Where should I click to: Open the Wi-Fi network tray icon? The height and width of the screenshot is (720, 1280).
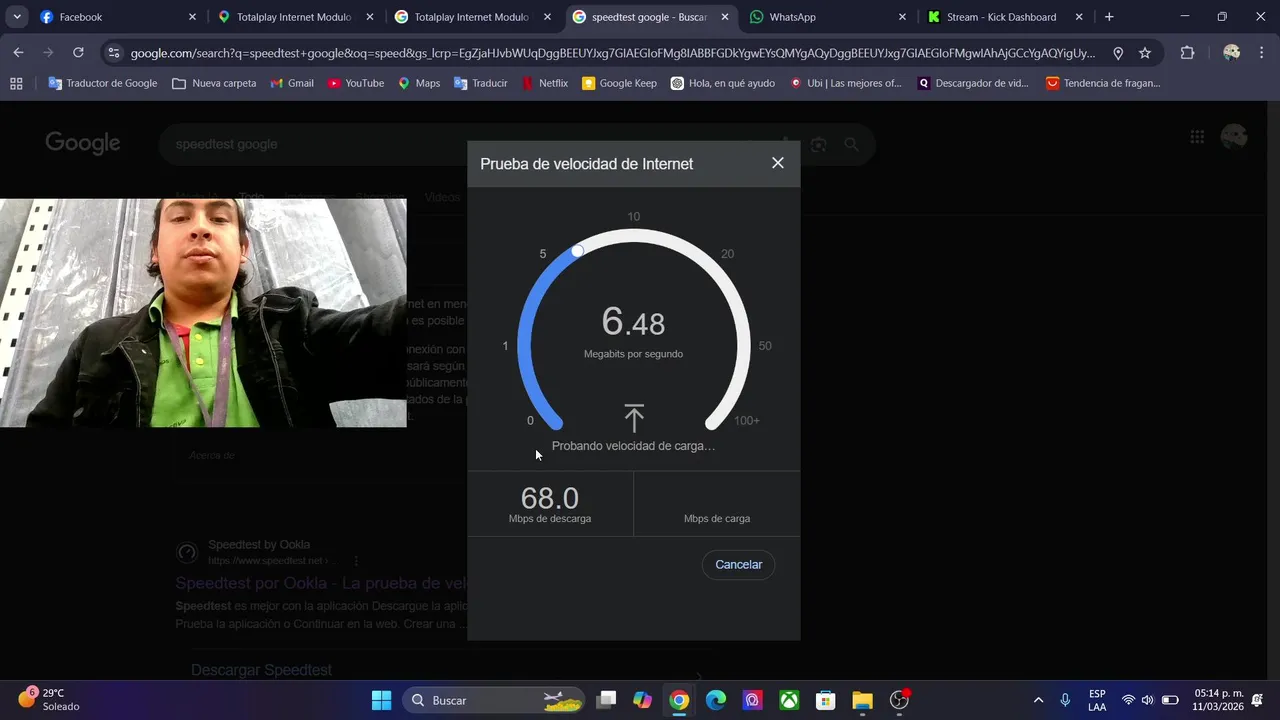point(1128,700)
